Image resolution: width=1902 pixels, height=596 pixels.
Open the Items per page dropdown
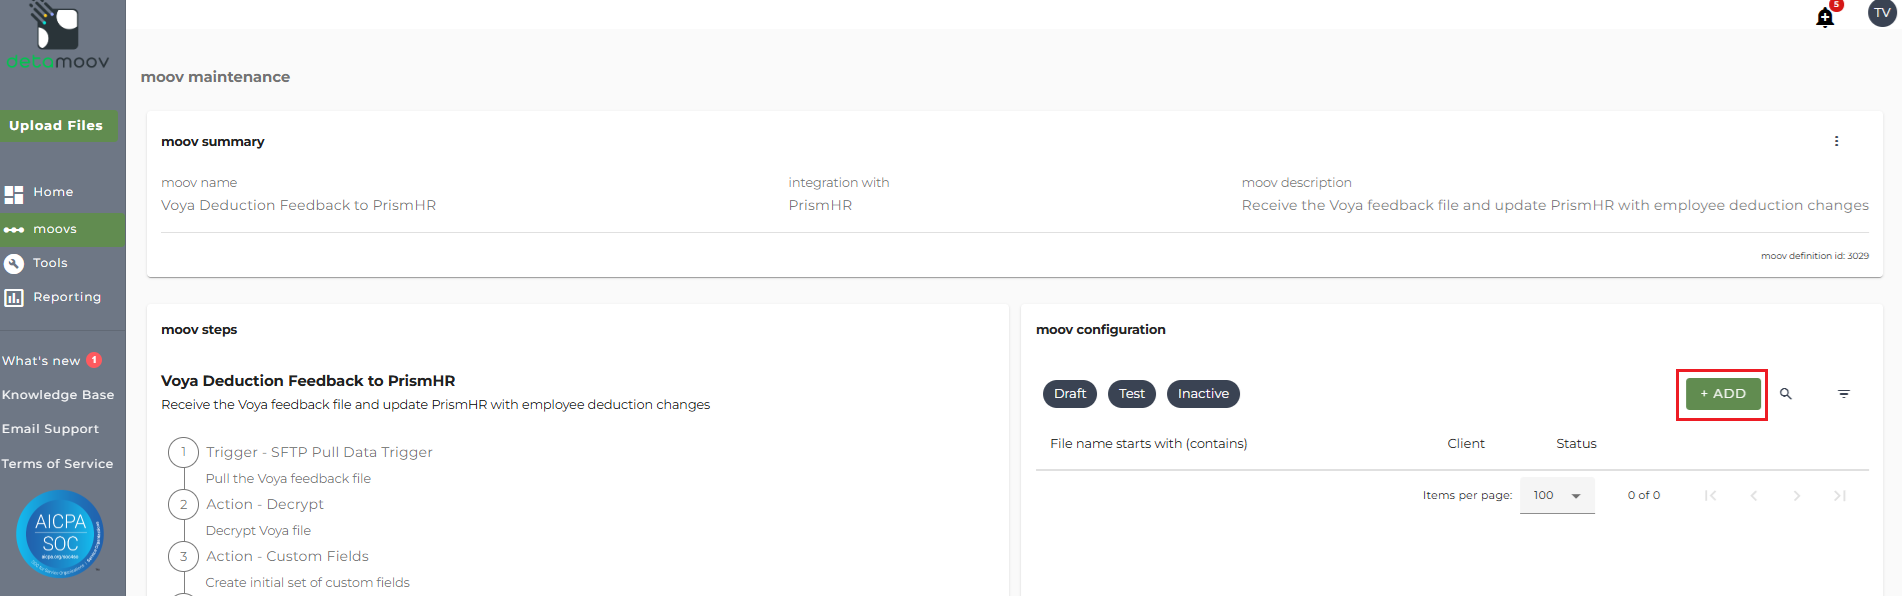[x=1557, y=496]
